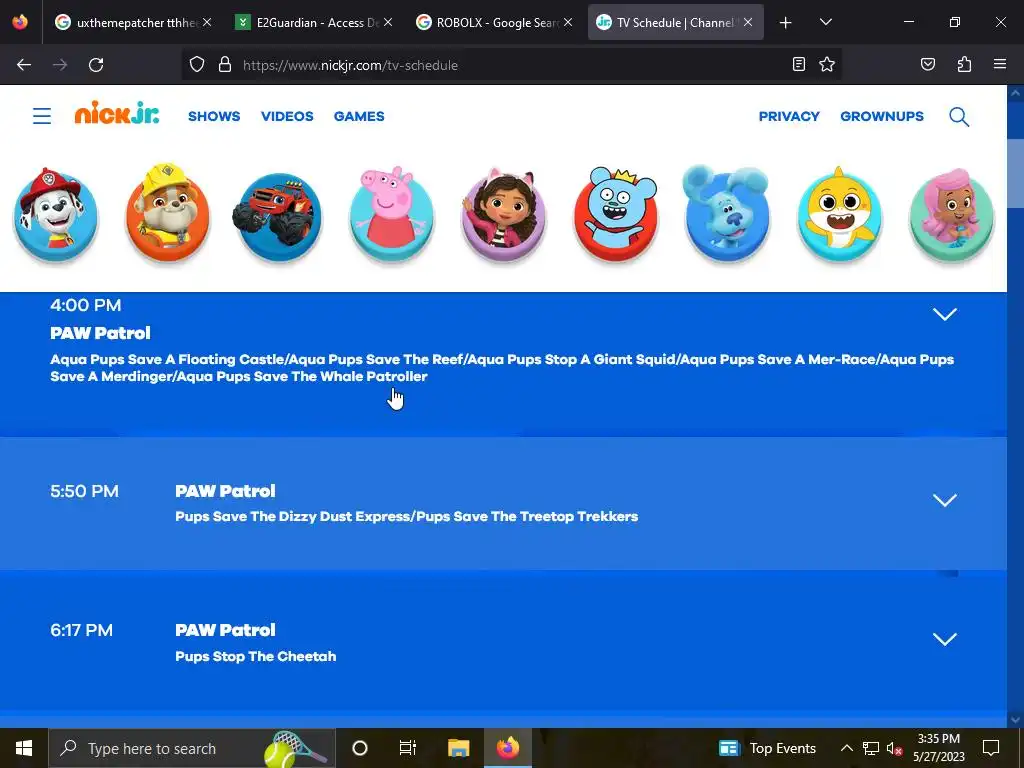Go to the Nick Jr. logo homepage

pos(117,113)
